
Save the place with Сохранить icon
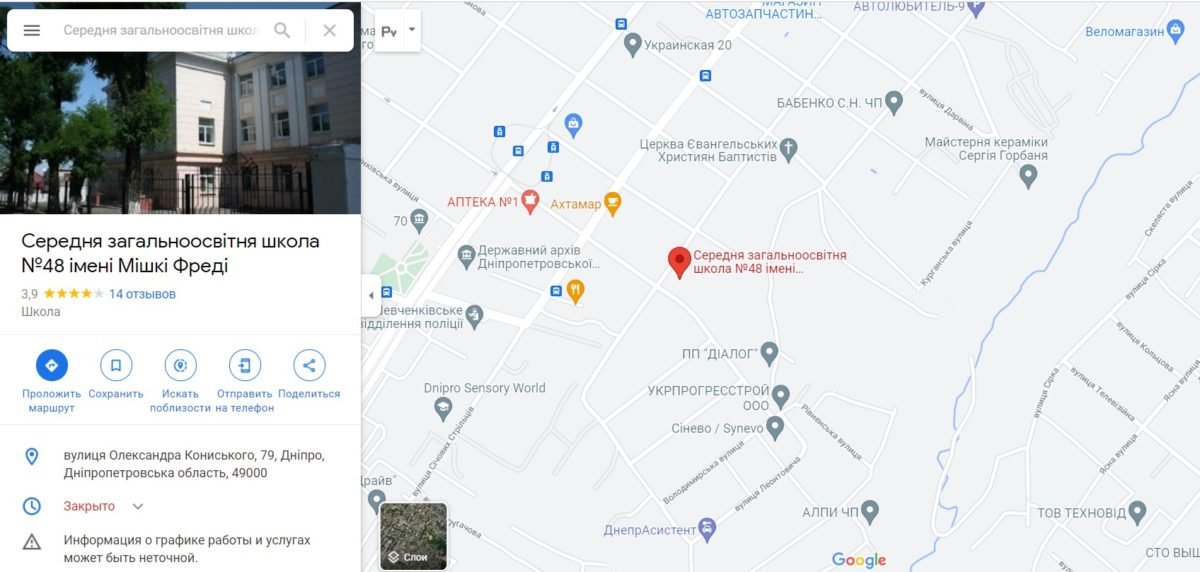tap(116, 365)
